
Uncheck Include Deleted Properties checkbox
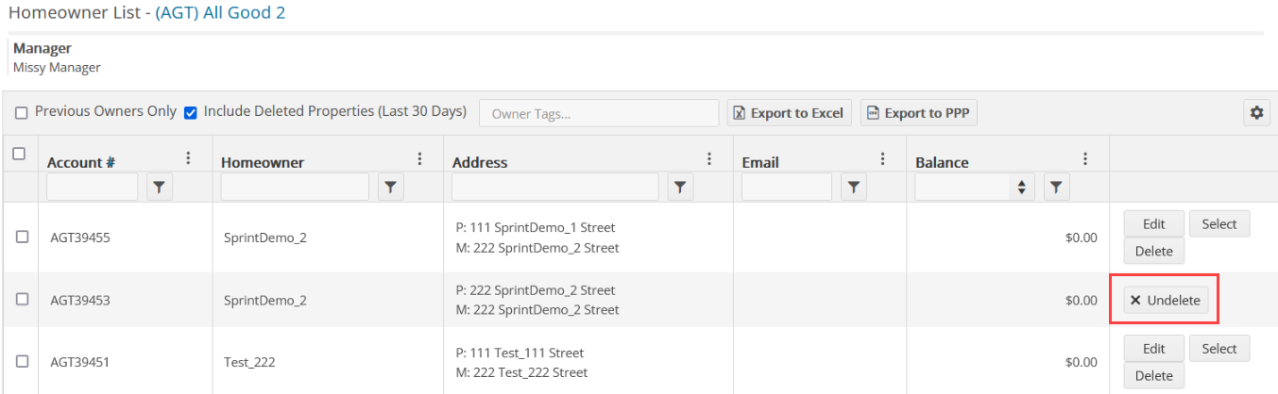pos(190,113)
